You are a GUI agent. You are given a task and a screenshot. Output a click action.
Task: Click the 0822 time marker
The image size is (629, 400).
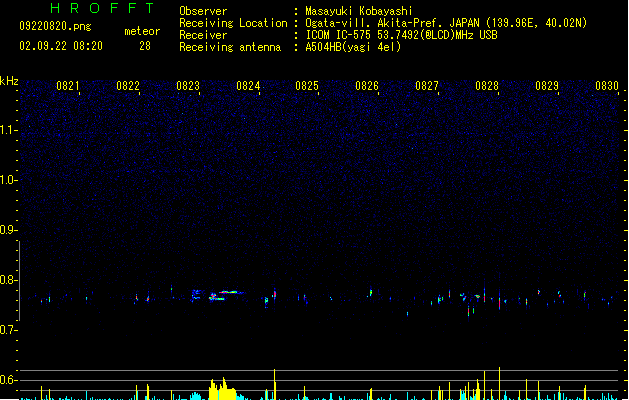click(128, 86)
